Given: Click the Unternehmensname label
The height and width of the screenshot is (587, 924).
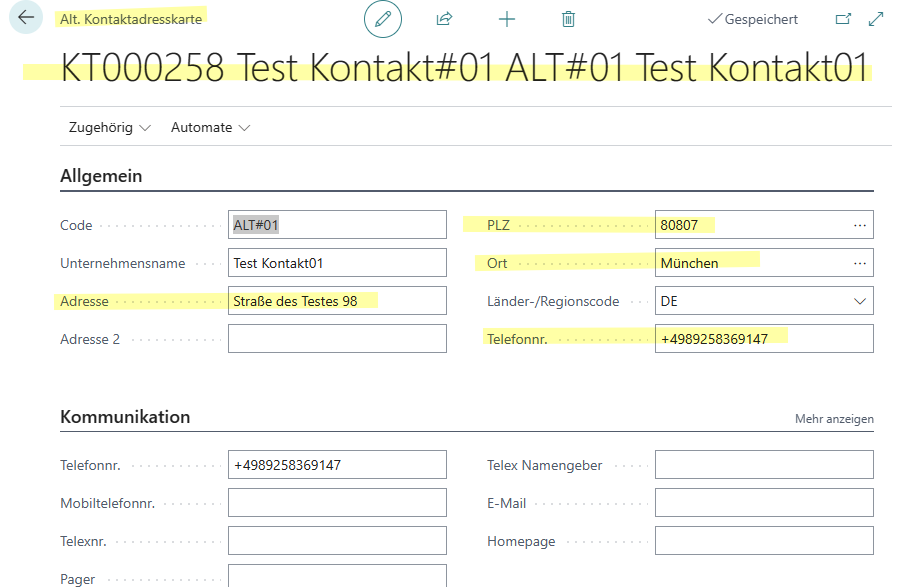Looking at the screenshot, I should pyautogui.click(x=123, y=263).
